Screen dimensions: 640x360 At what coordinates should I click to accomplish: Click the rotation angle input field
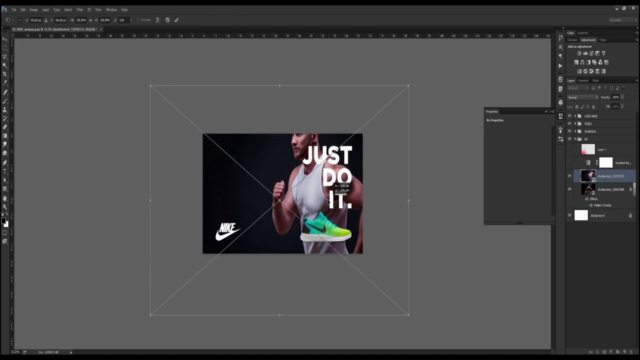(x=123, y=20)
